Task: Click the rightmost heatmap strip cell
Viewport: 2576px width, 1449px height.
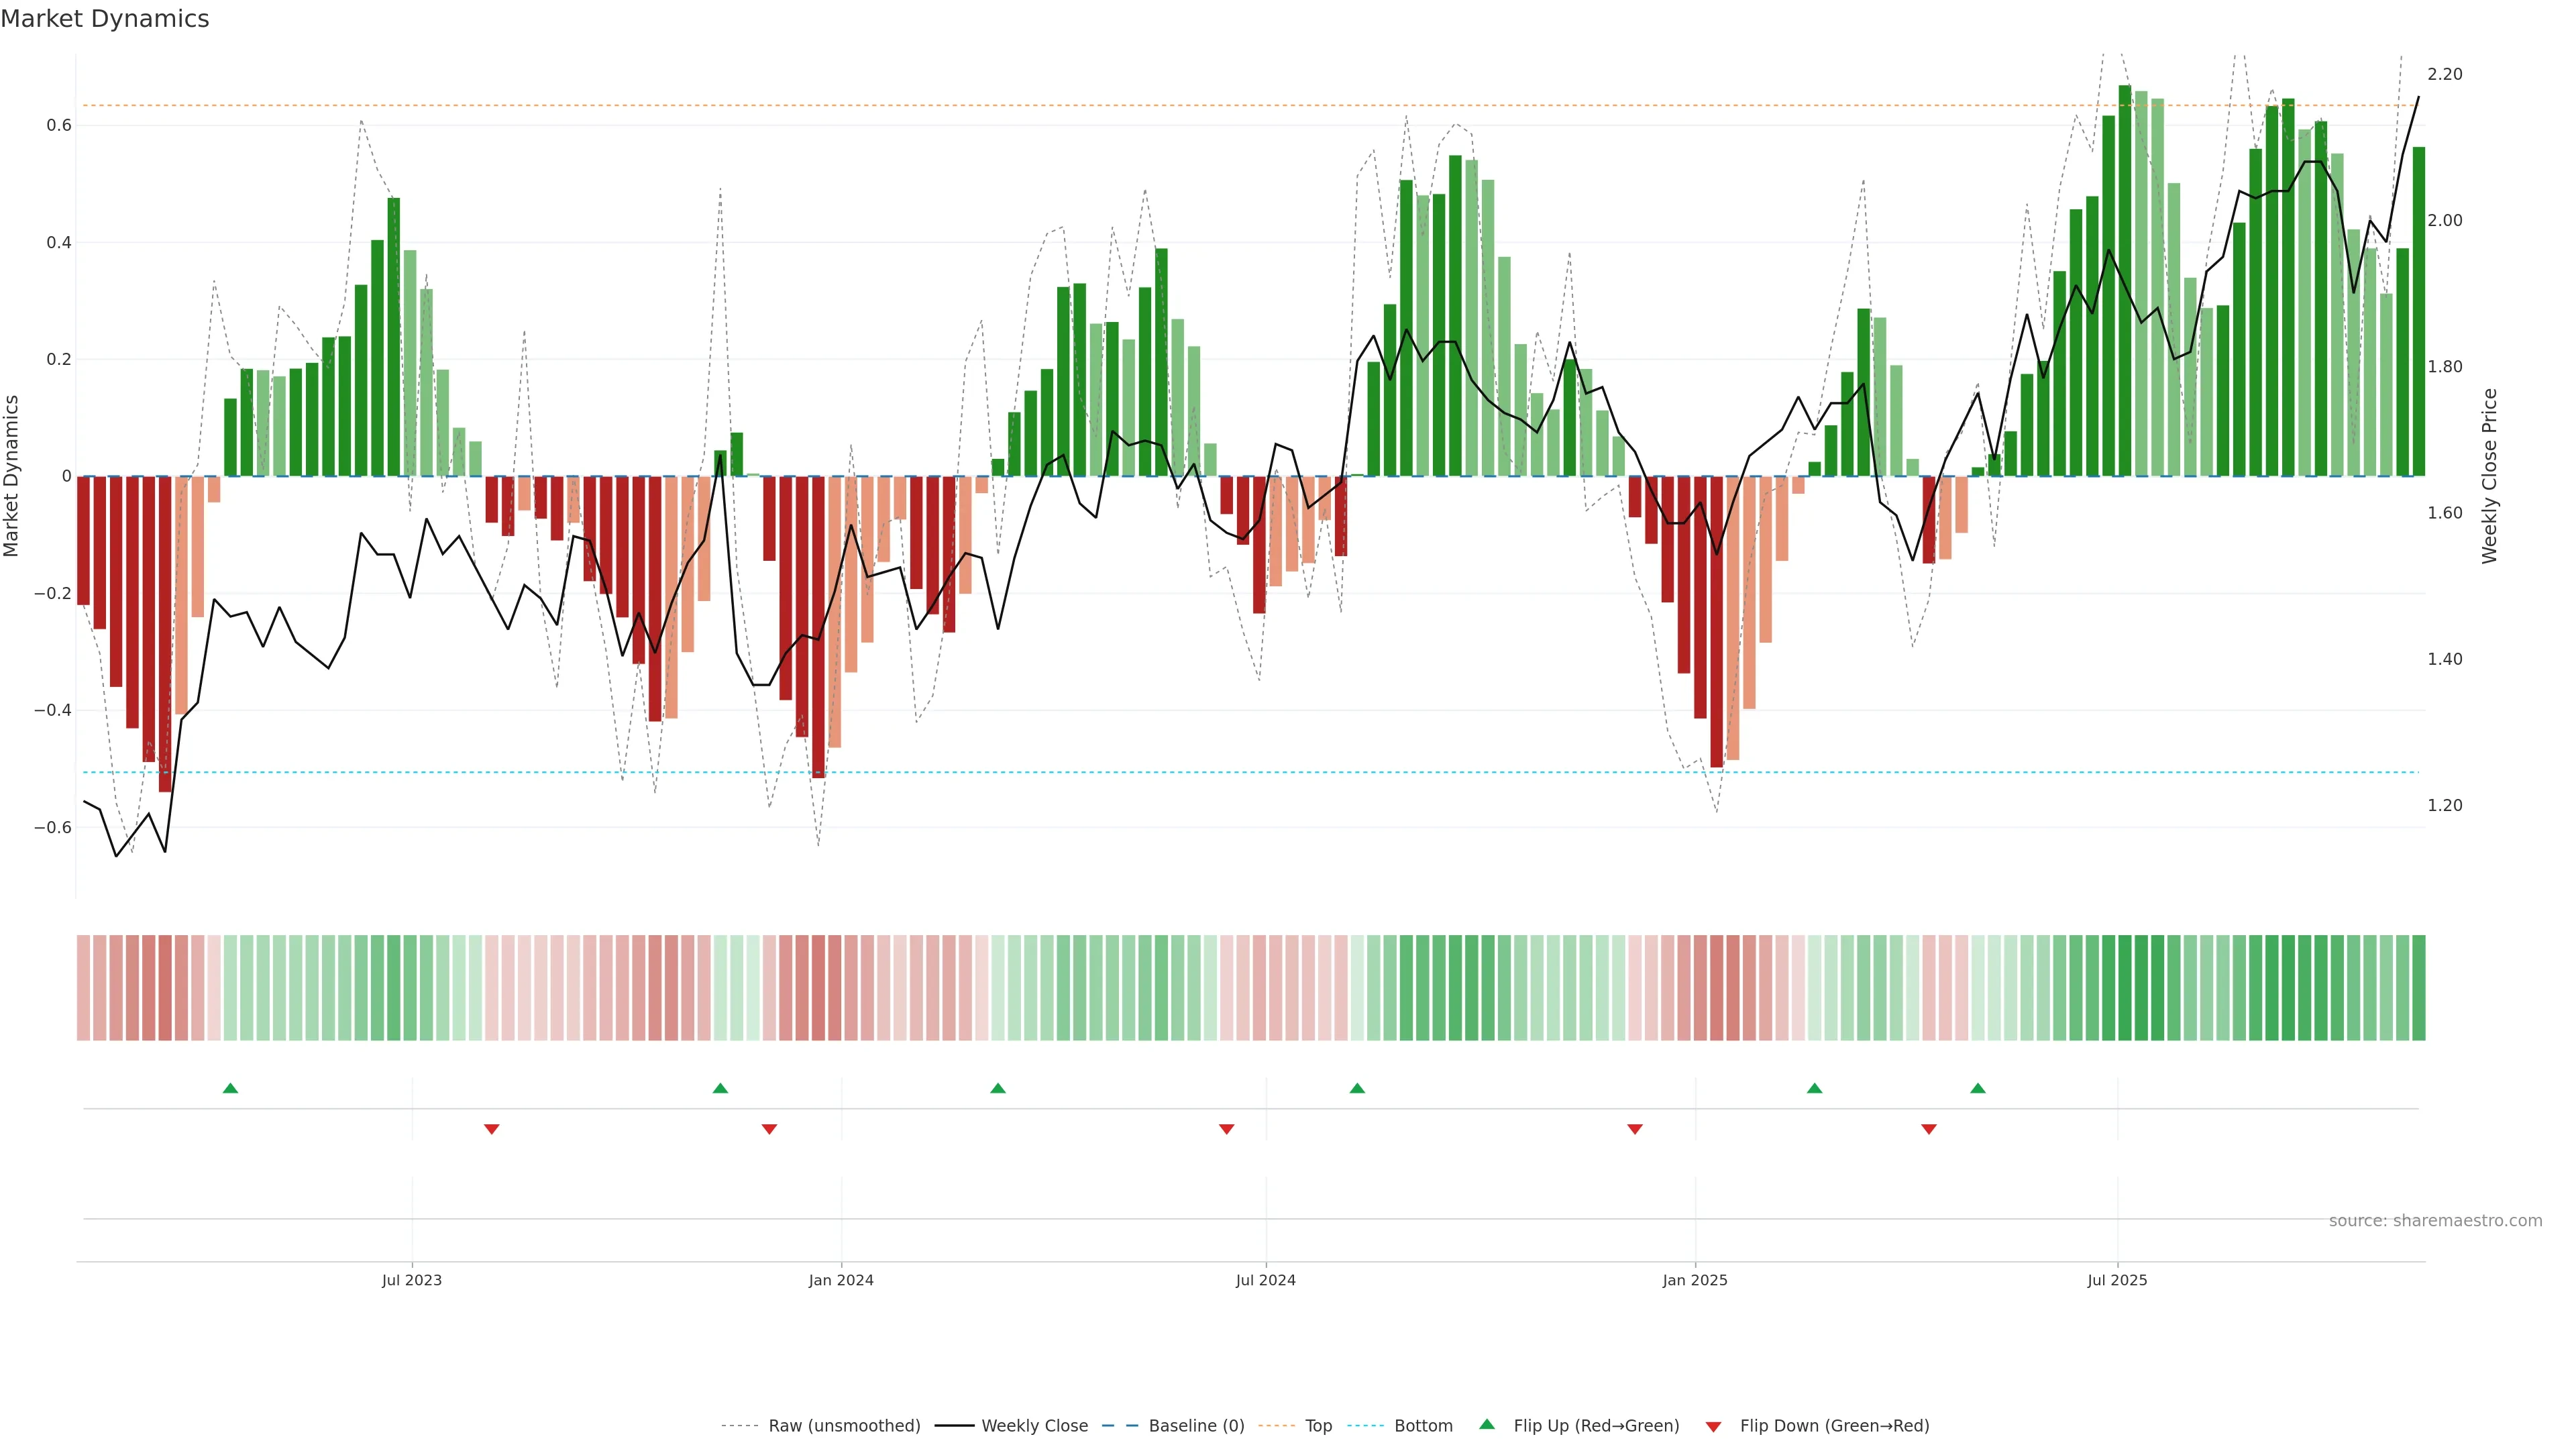Action: (2418, 987)
